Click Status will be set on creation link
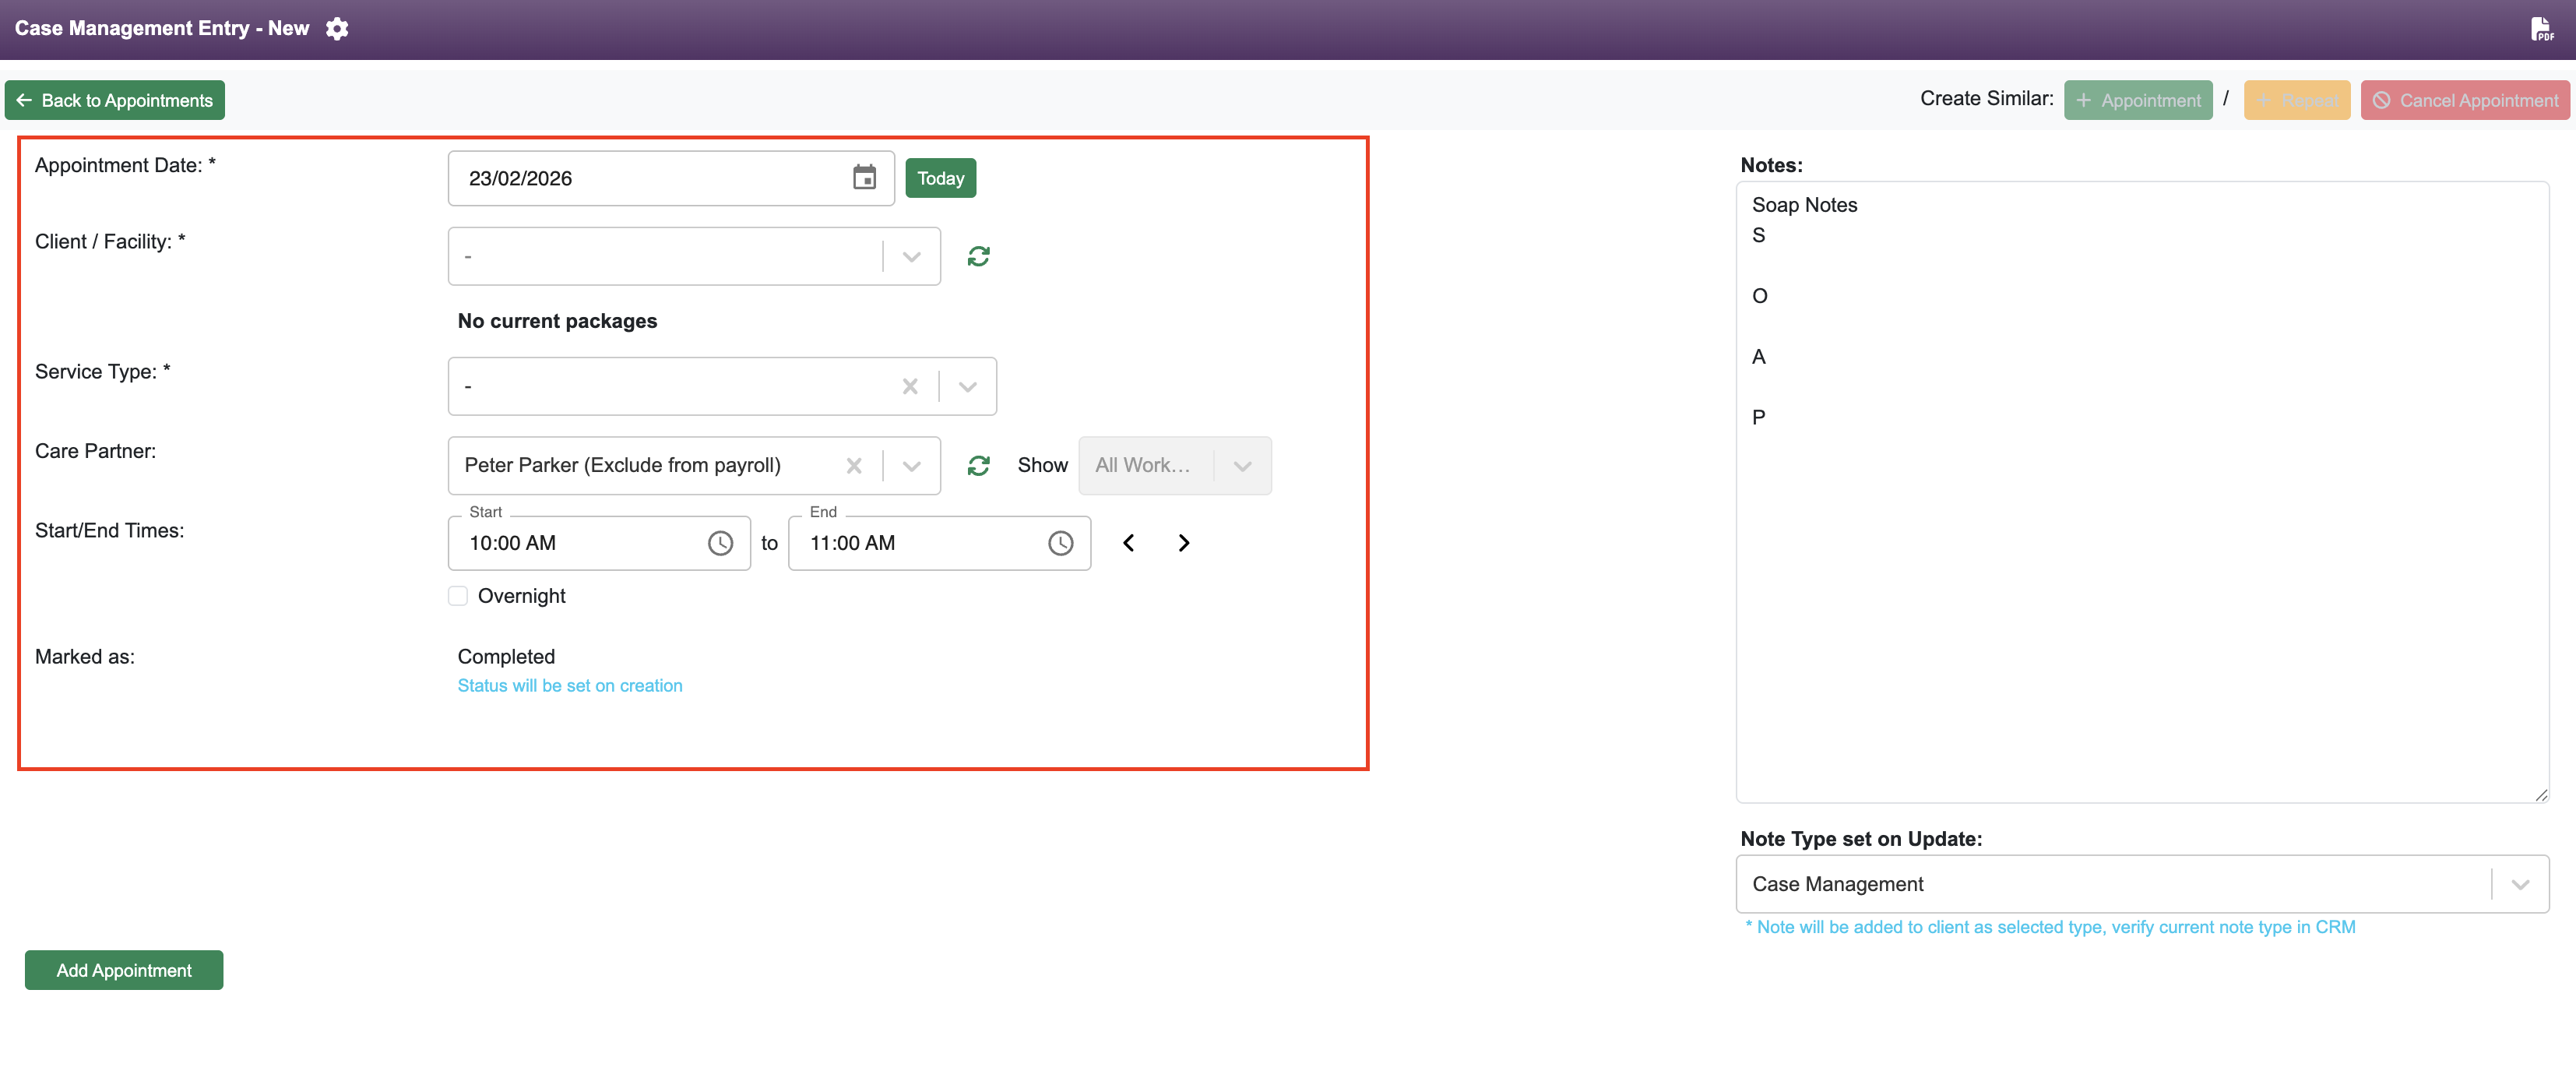Screen dimensions: 2576x1092 pos(570,685)
